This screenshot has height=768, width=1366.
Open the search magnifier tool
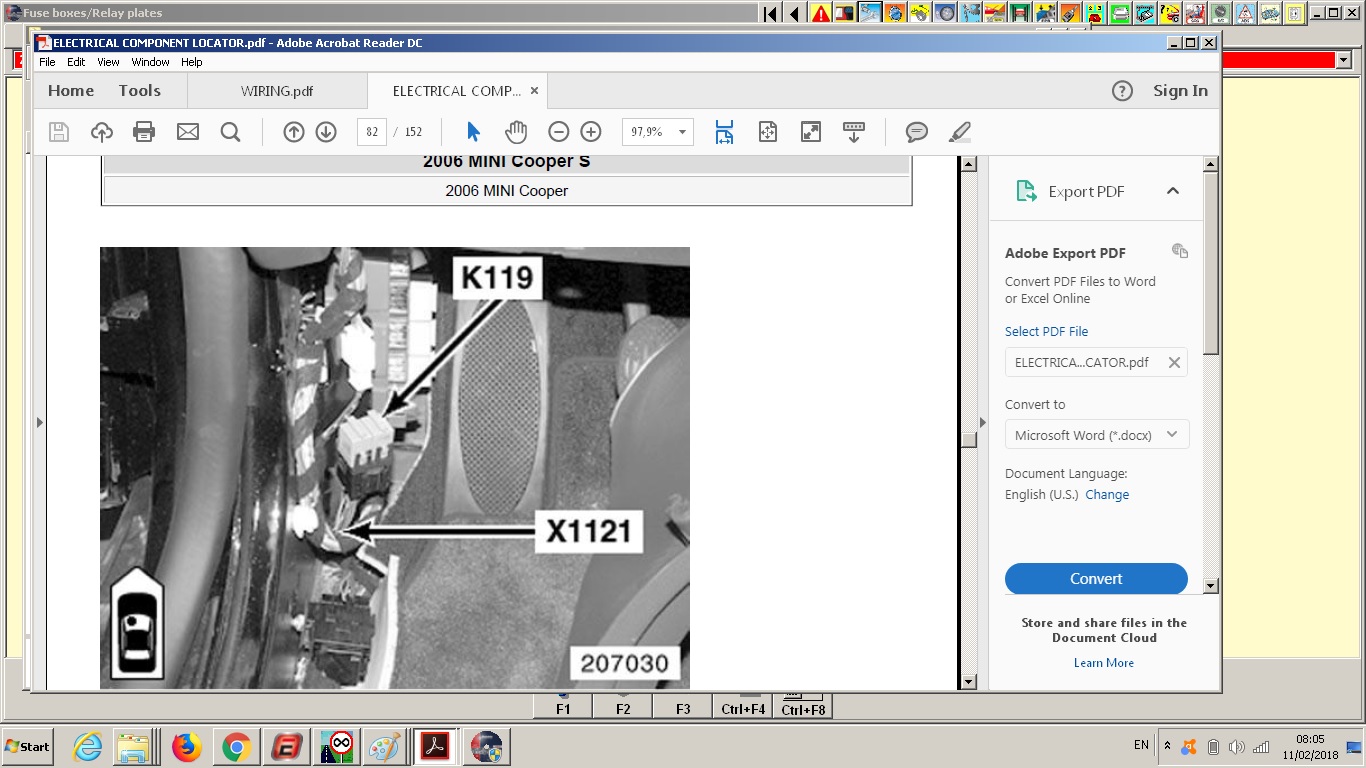[x=230, y=132]
